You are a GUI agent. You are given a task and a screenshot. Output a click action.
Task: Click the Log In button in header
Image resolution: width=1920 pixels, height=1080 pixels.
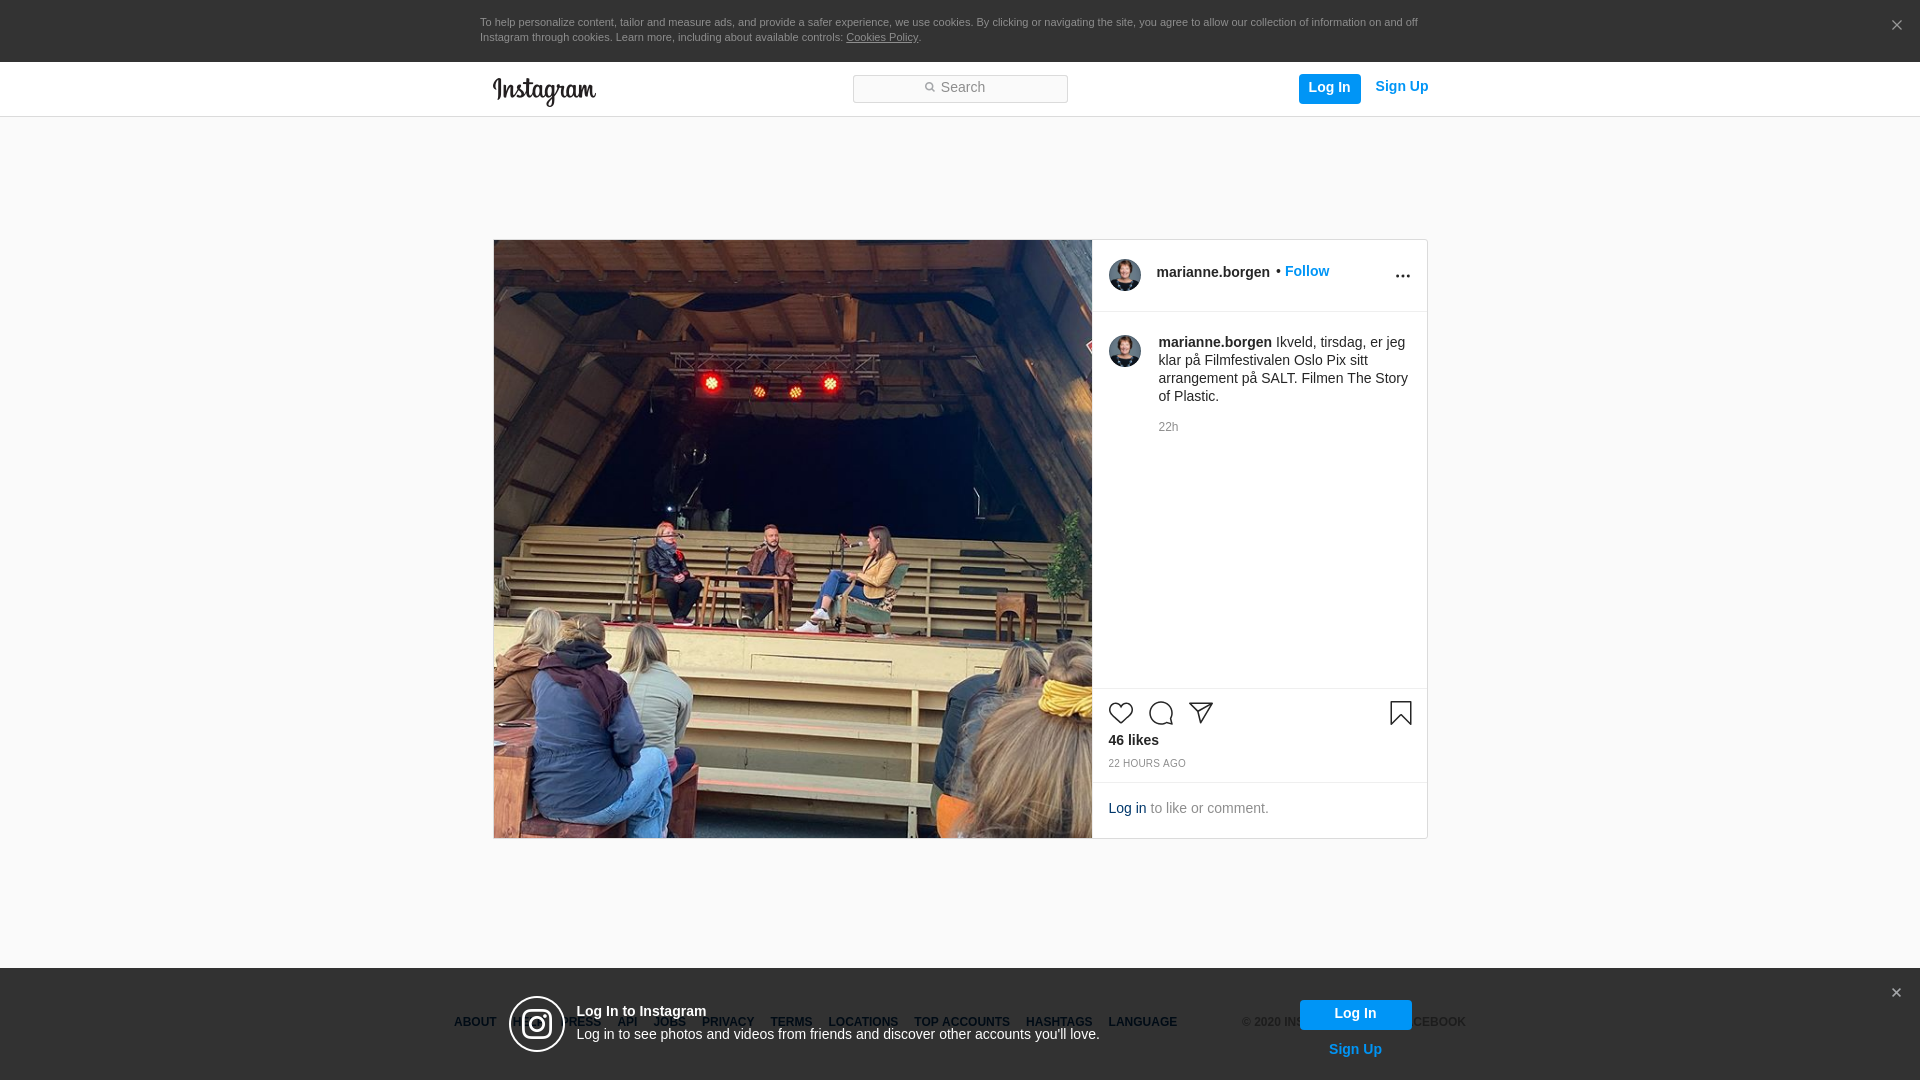1329,88
